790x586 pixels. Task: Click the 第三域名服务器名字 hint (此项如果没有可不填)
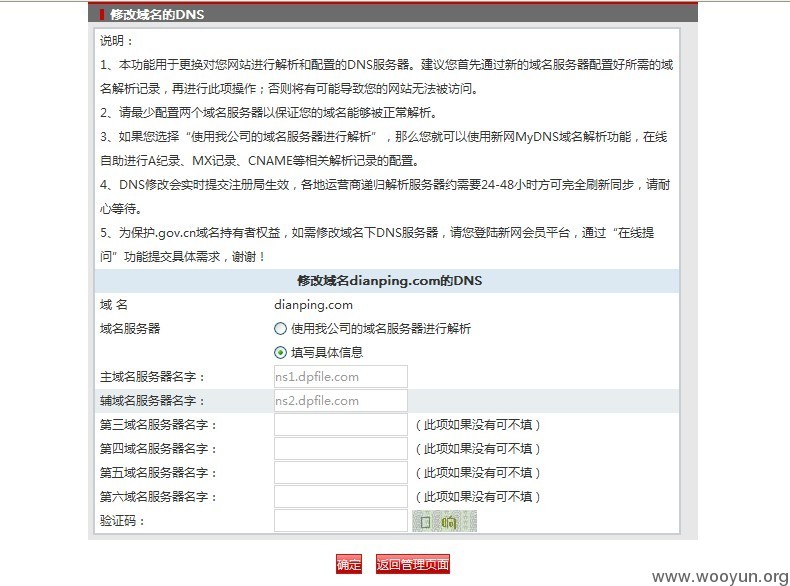pyautogui.click(x=478, y=425)
